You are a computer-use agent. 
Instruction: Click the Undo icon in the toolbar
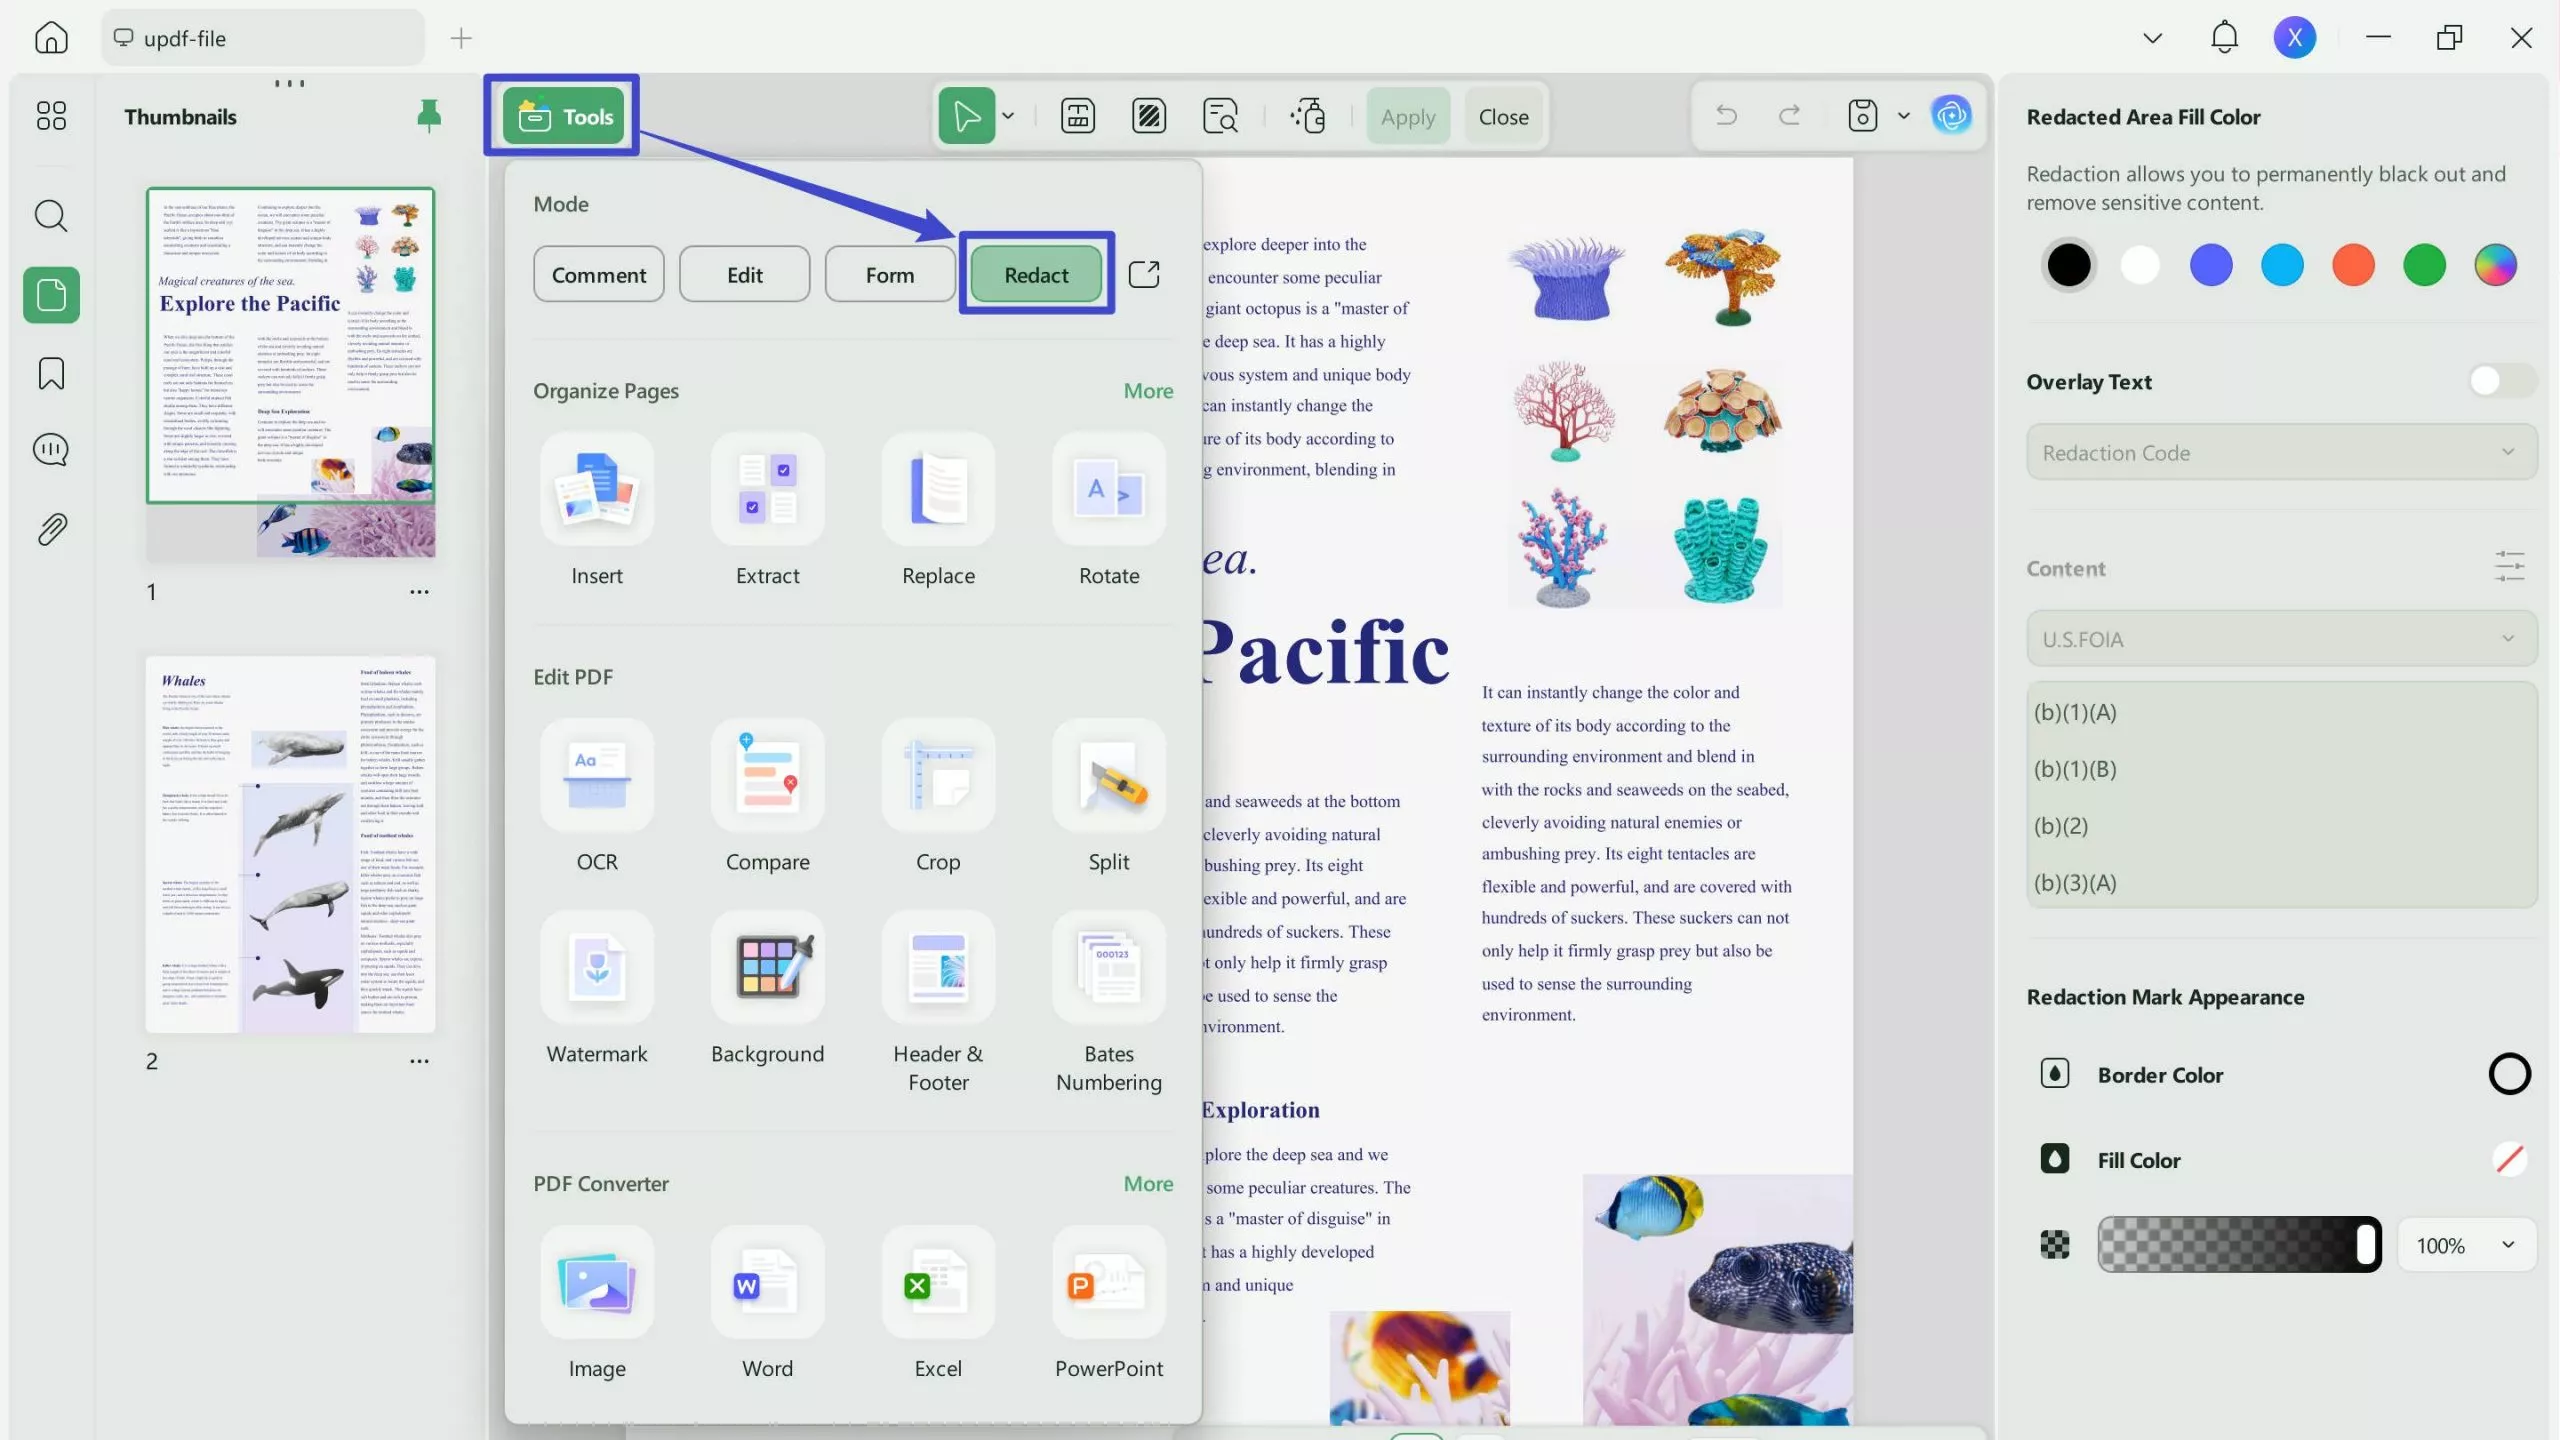coord(1727,115)
